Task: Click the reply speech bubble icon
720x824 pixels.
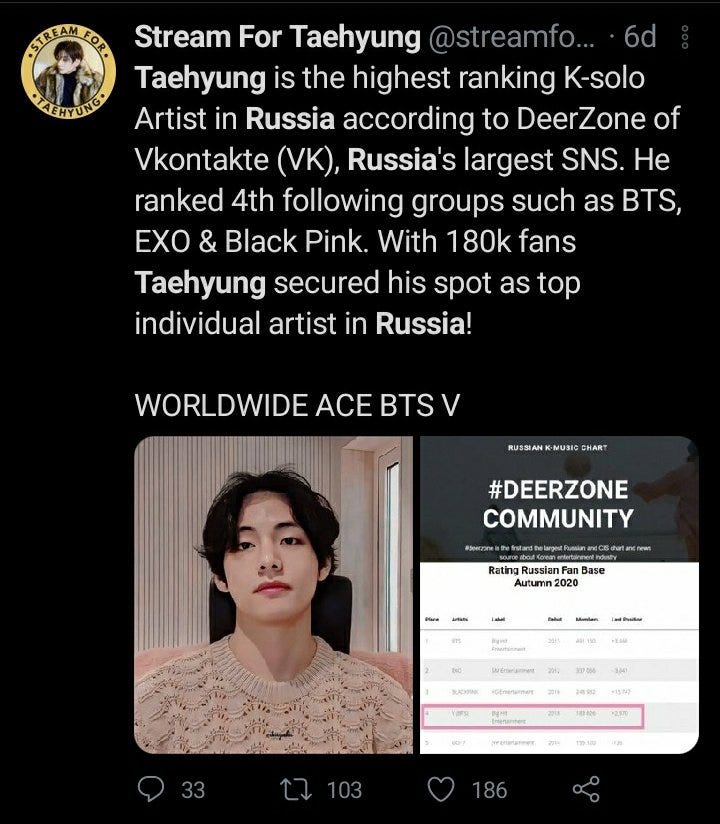Action: tap(151, 789)
